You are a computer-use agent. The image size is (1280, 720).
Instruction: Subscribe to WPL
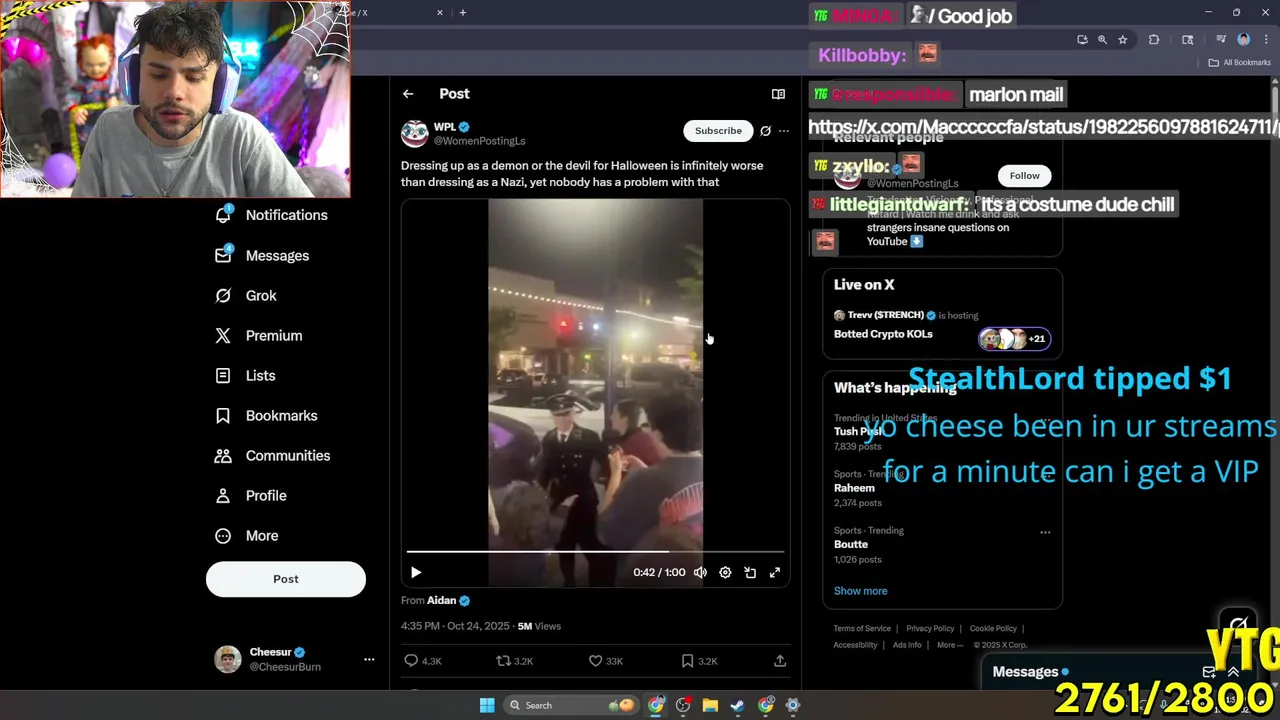click(718, 131)
